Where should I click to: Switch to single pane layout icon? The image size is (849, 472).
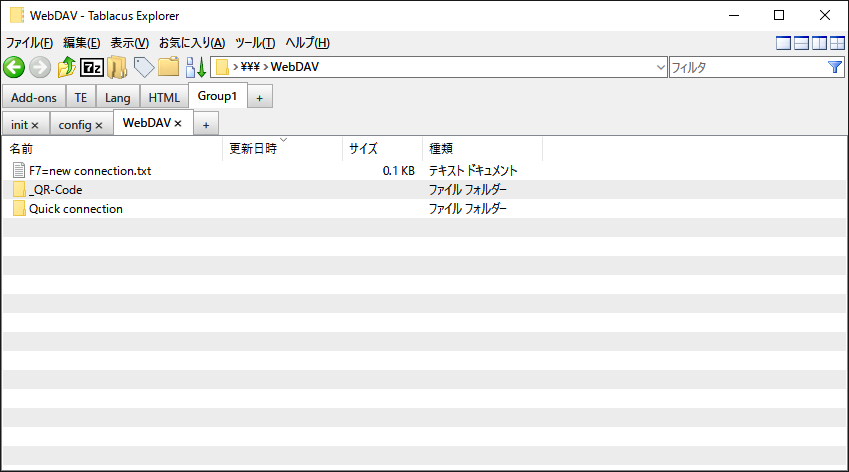pyautogui.click(x=783, y=43)
